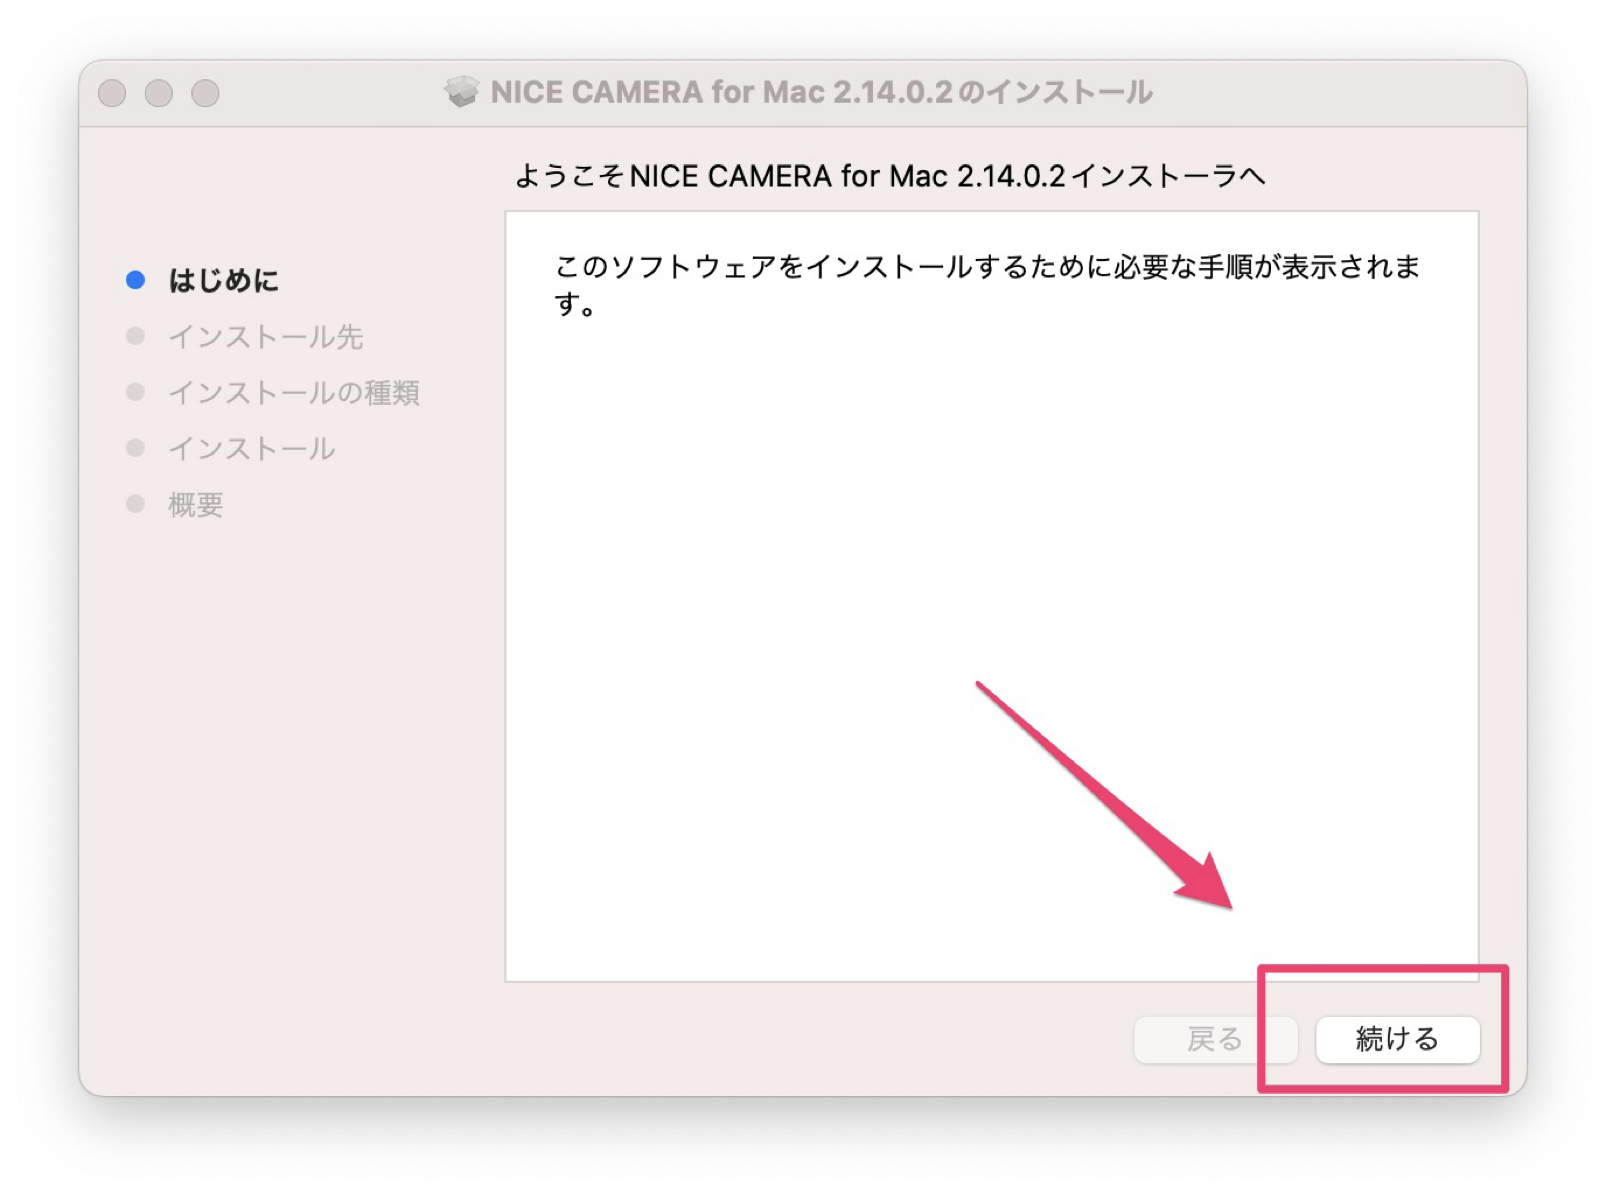Click the このソフトウェアをインストール description text

[987, 284]
